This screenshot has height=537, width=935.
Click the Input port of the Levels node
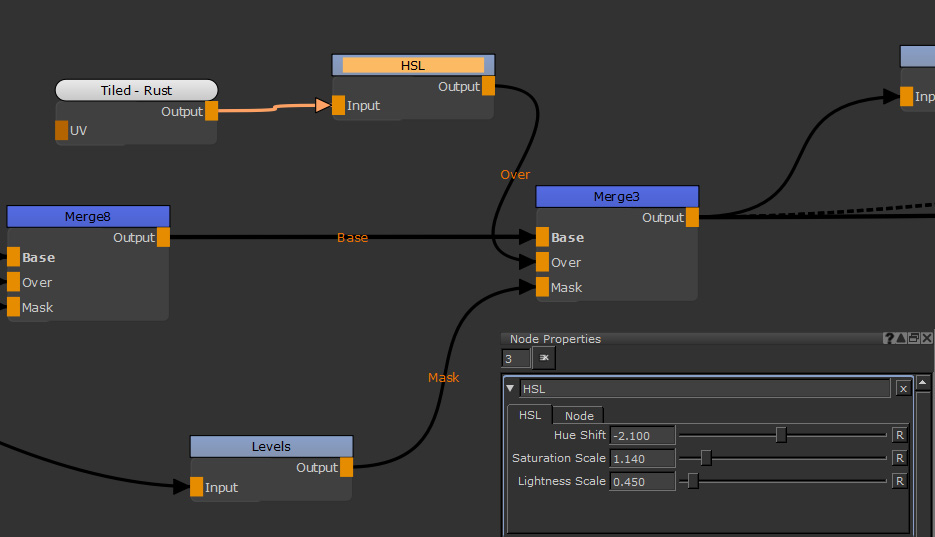click(x=196, y=487)
